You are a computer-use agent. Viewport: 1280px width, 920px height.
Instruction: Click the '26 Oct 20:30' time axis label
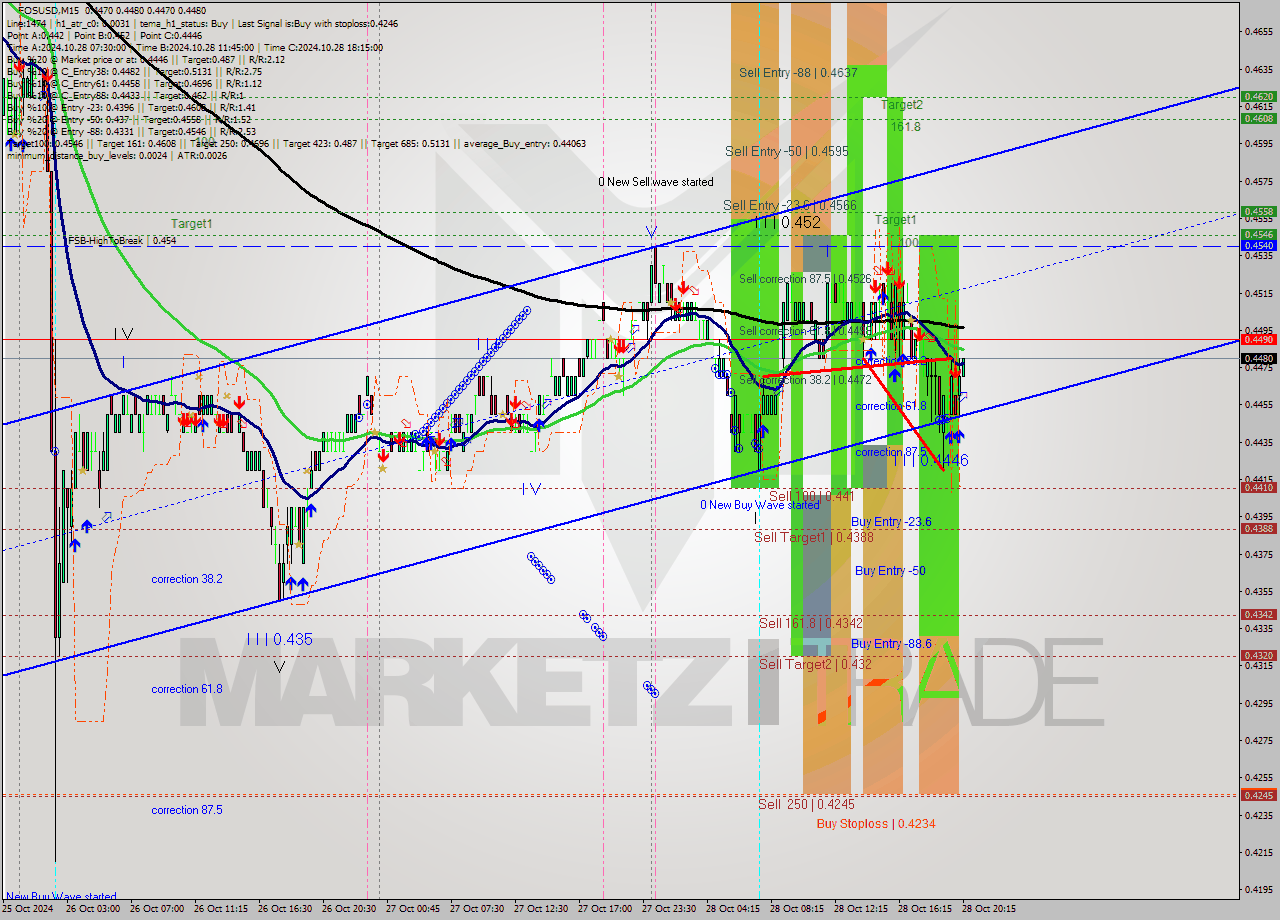coord(349,909)
